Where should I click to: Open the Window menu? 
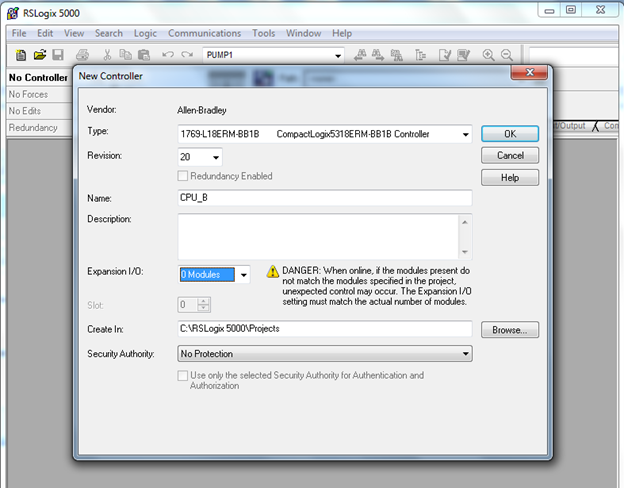click(304, 33)
